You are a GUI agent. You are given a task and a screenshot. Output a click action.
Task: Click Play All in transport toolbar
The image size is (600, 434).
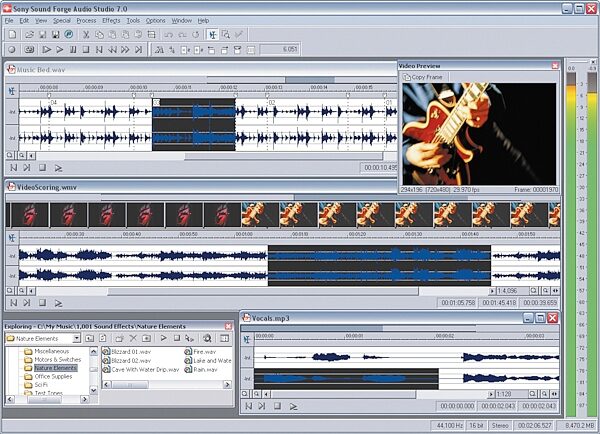47,49
